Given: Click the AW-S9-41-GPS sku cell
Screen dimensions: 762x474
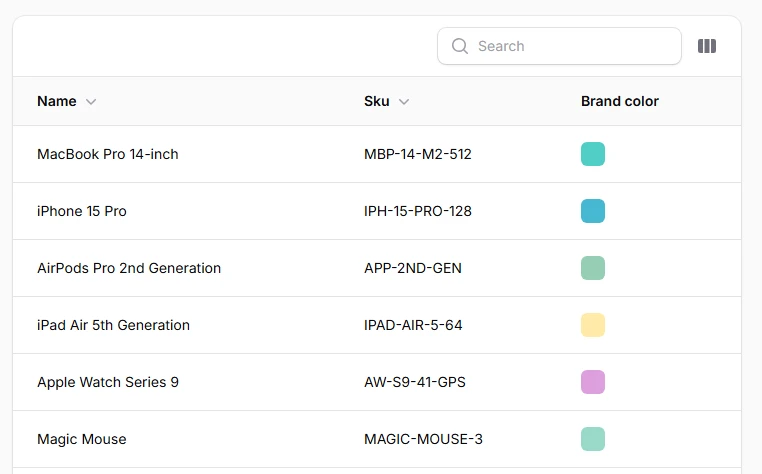Looking at the screenshot, I should (415, 382).
